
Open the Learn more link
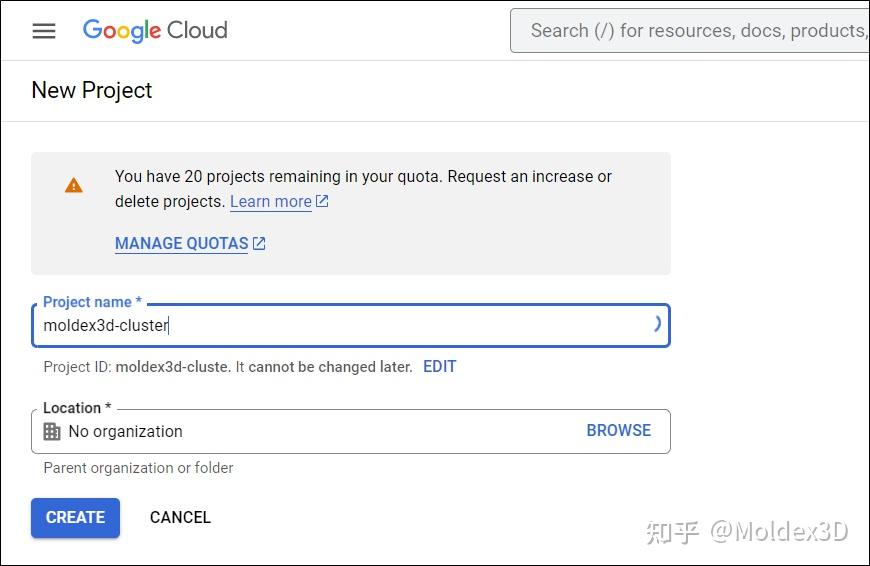click(270, 201)
